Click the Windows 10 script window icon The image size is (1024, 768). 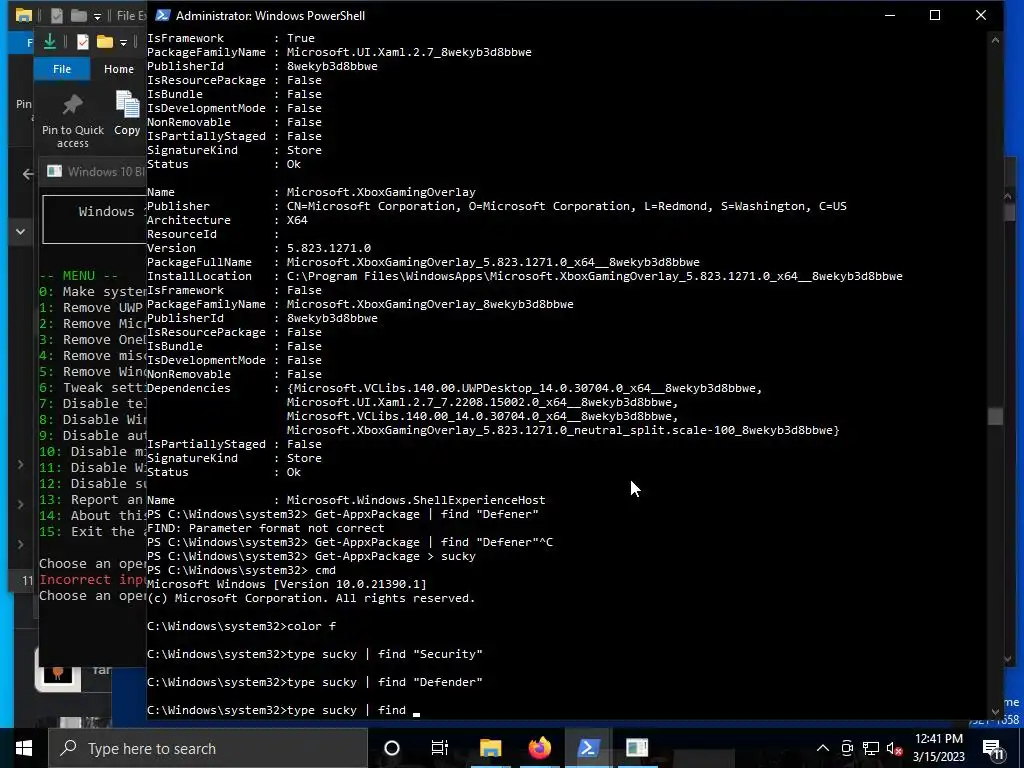[55, 171]
